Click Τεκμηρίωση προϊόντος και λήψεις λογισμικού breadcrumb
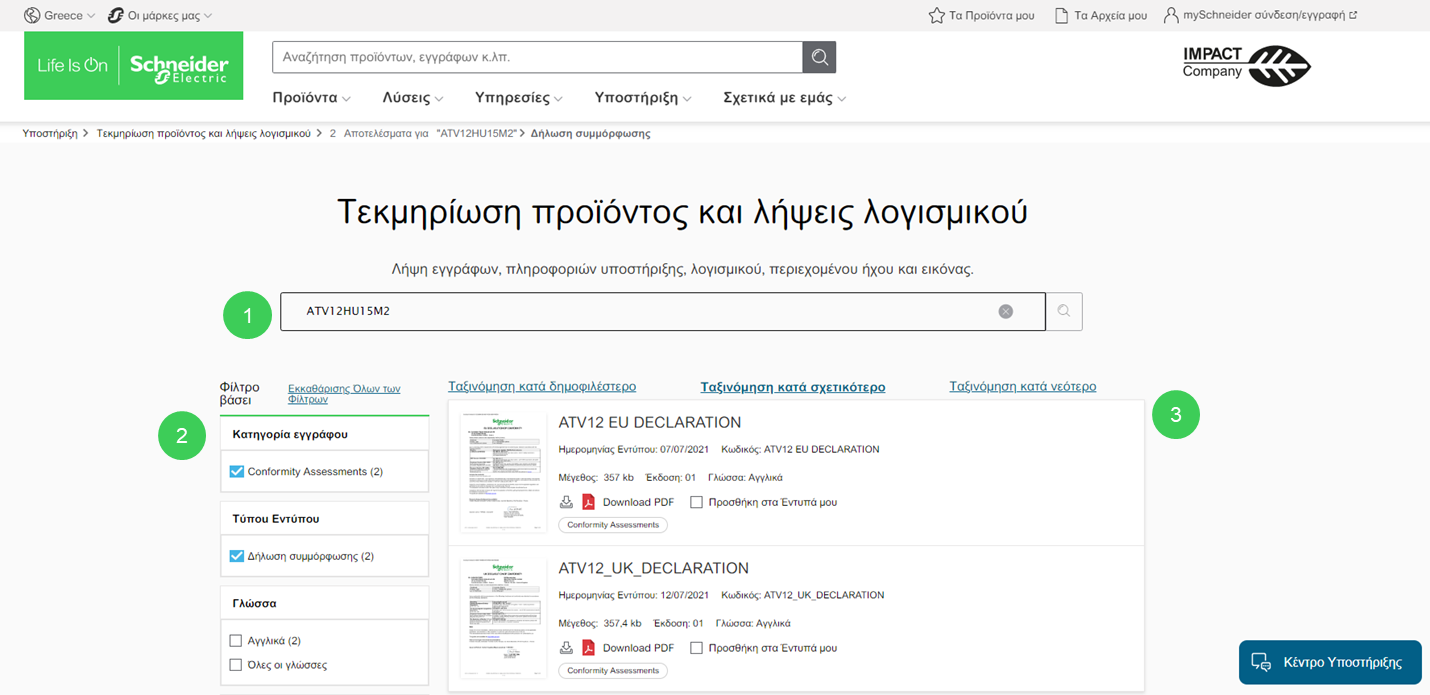 point(204,133)
